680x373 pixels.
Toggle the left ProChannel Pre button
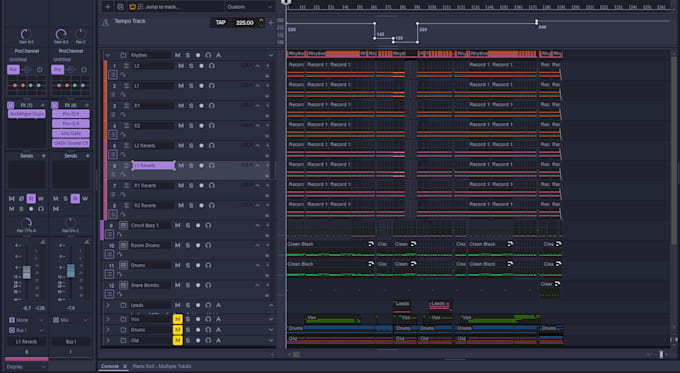coord(13,70)
